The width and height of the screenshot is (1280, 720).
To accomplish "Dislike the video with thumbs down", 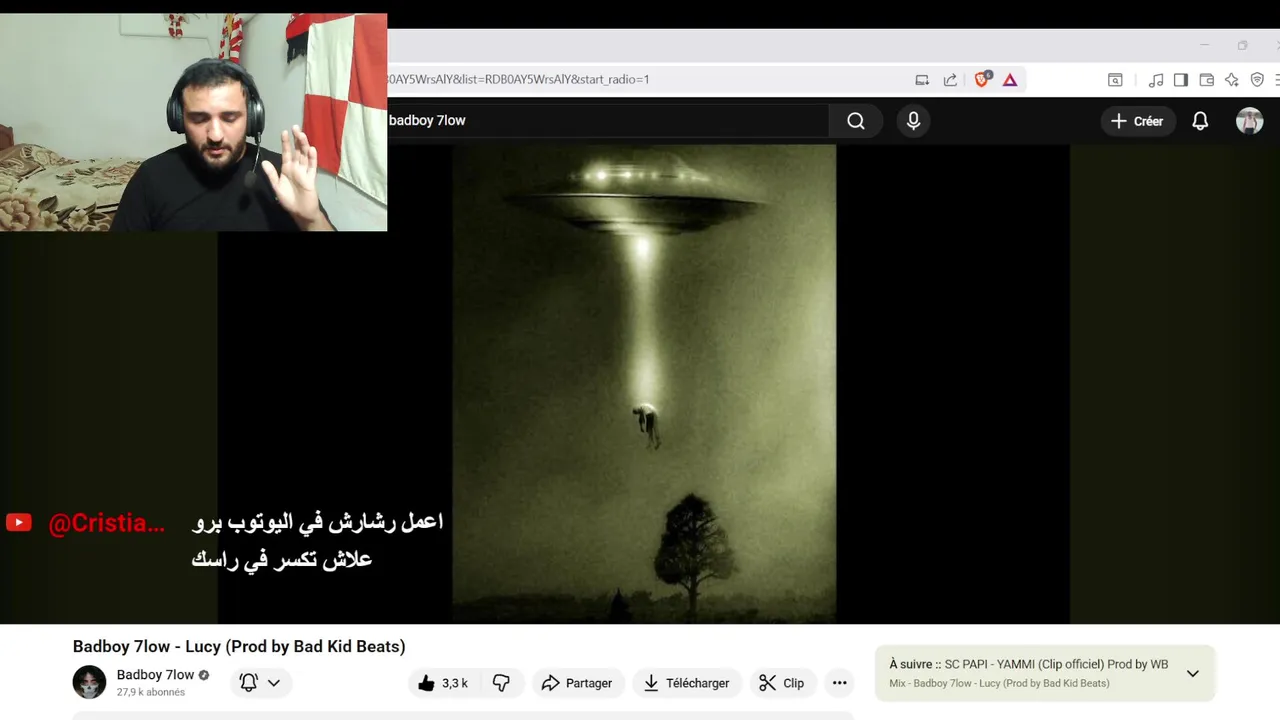I will pos(502,683).
